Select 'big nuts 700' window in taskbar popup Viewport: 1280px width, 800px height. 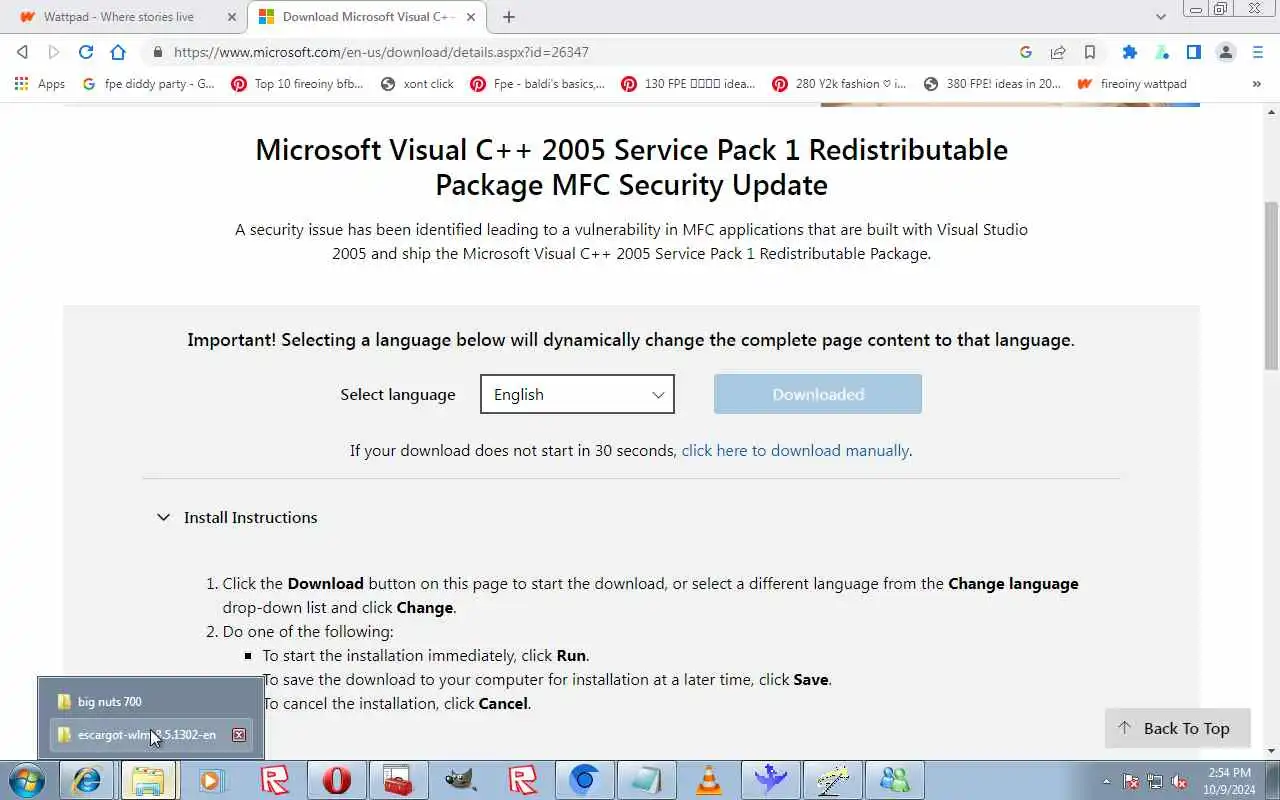point(150,701)
